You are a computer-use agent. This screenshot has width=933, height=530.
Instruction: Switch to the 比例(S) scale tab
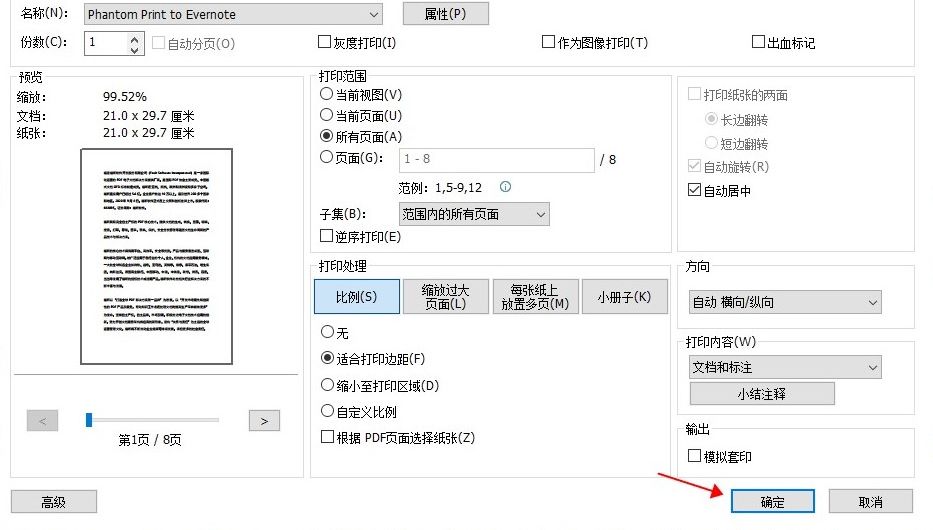click(357, 296)
